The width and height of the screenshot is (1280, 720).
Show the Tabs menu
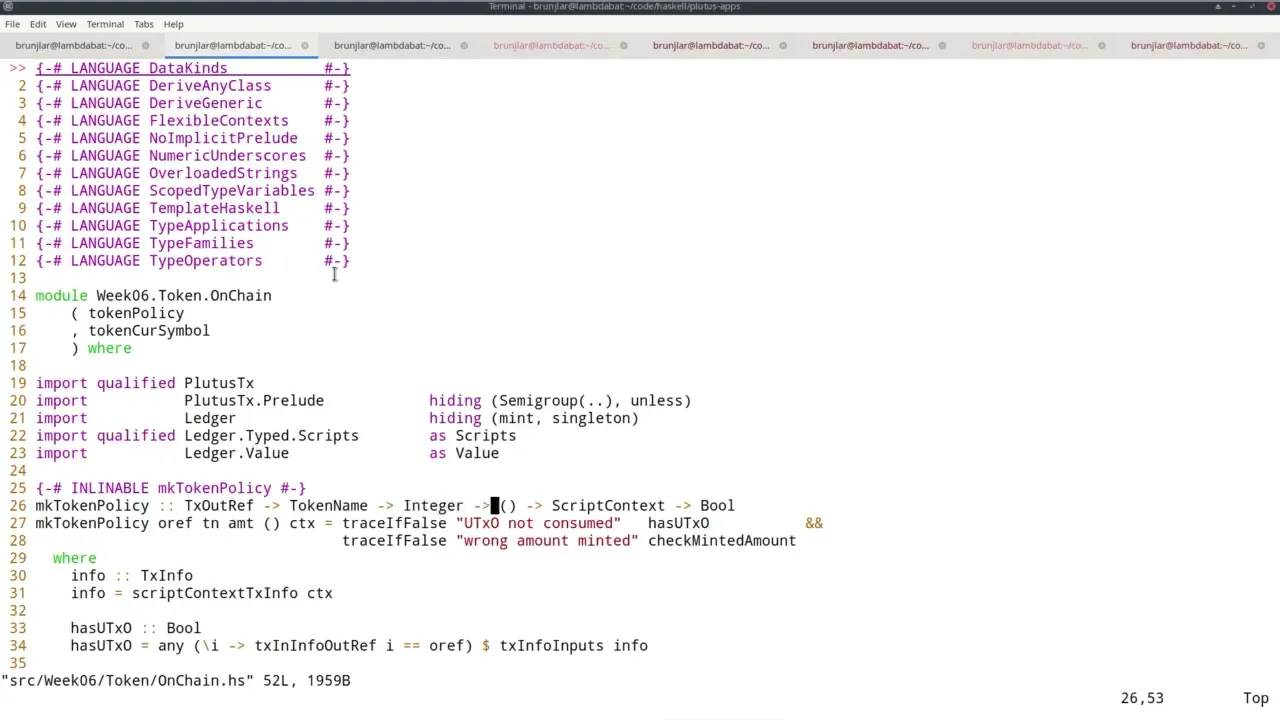pos(144,24)
